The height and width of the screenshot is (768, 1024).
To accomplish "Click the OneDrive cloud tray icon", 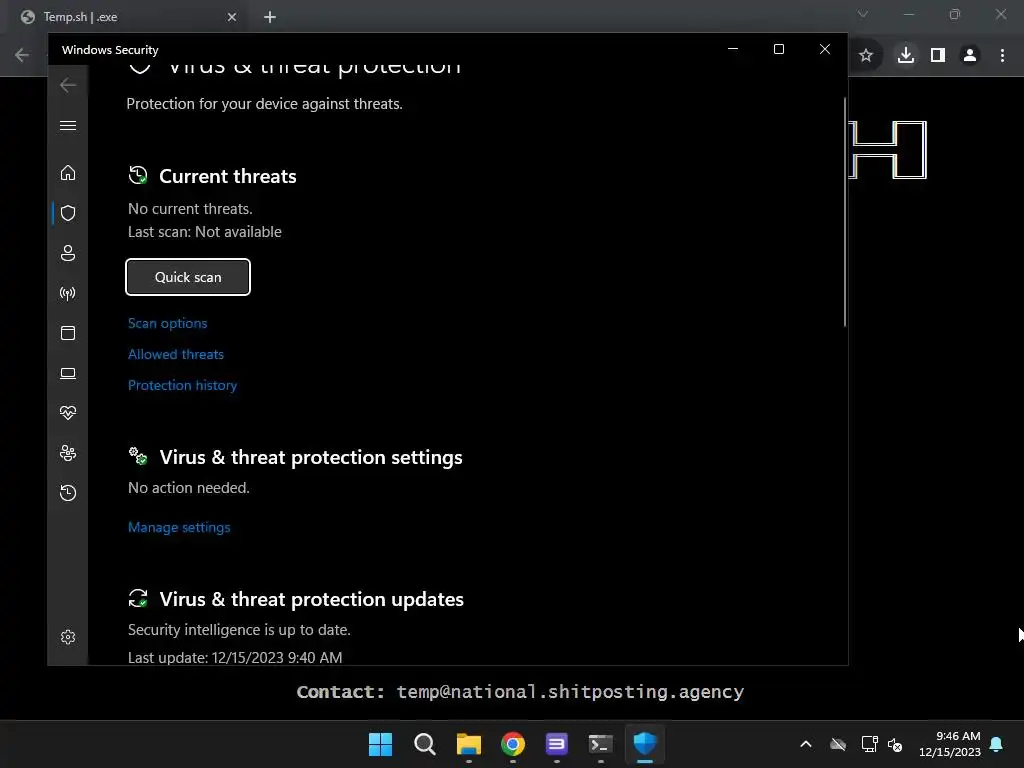I will (x=838, y=744).
